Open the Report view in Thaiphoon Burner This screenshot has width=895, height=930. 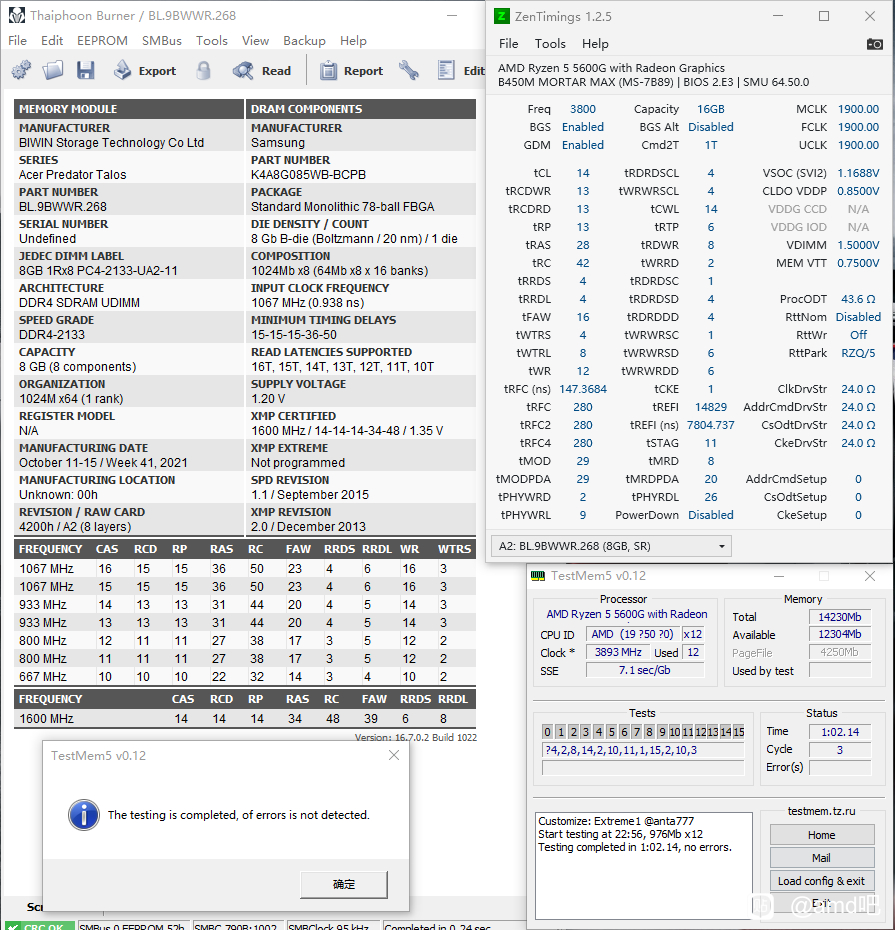click(352, 71)
